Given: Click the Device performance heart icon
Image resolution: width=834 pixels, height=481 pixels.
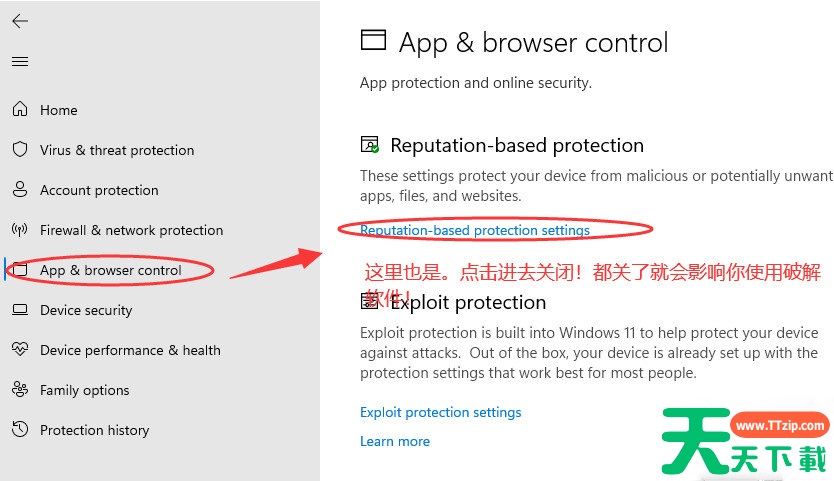Looking at the screenshot, I should (20, 349).
